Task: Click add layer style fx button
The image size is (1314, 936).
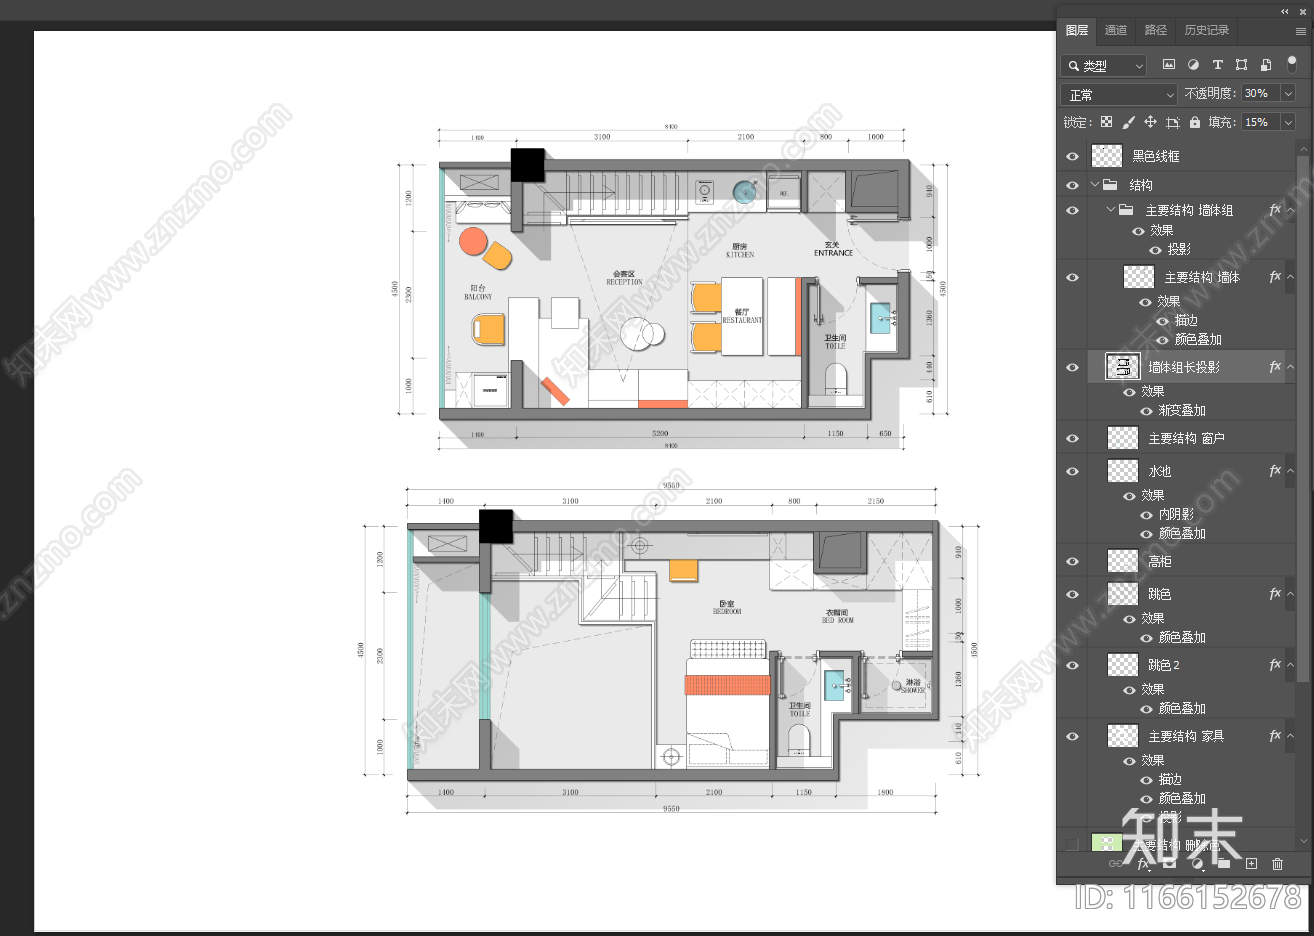Action: 1143,864
